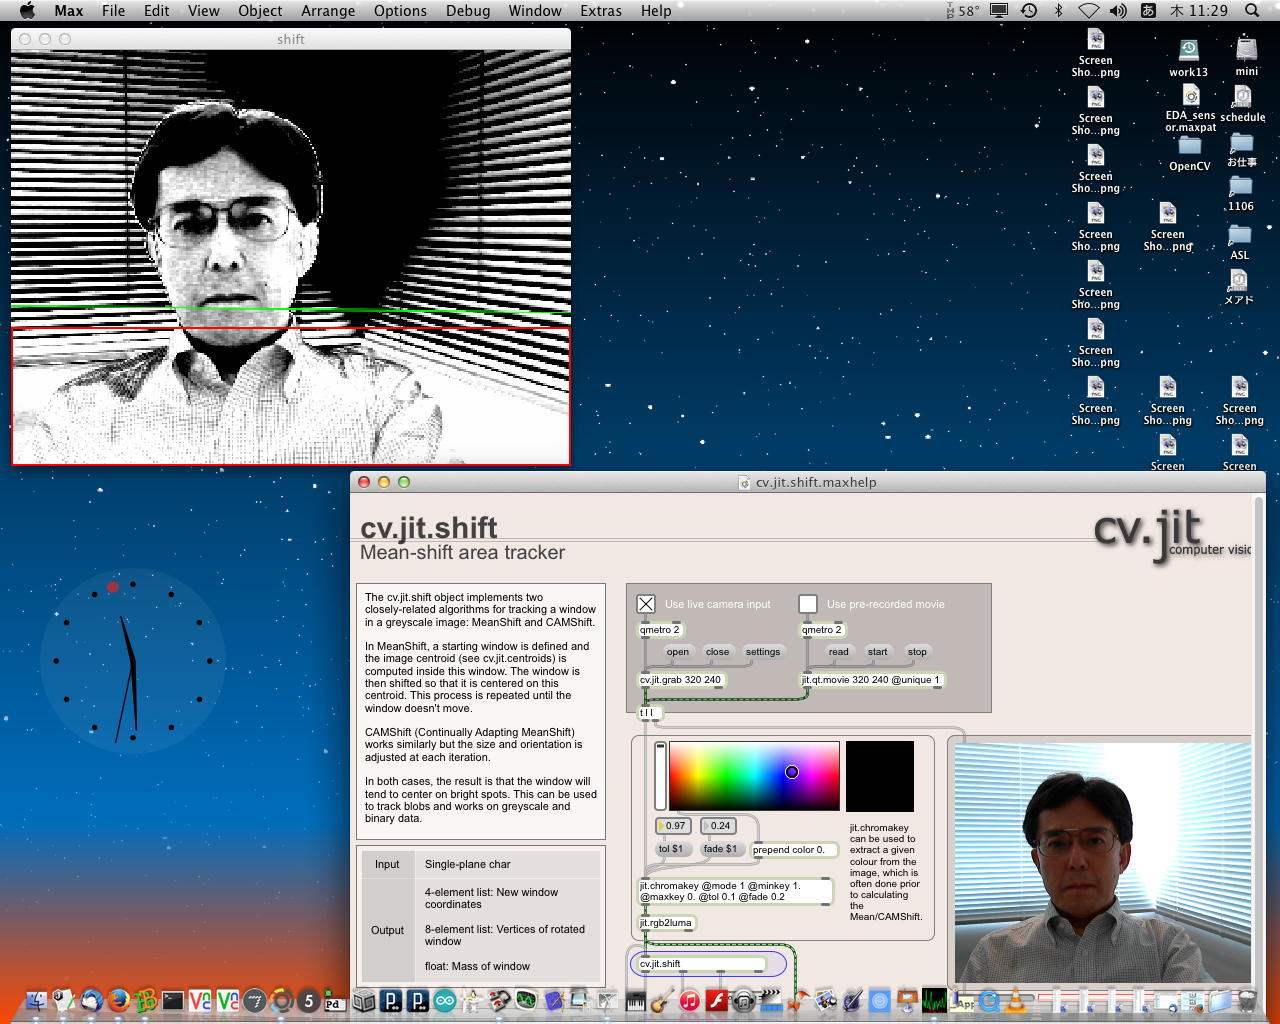Open the mini hard disk icon
The image size is (1280, 1024).
[x=1246, y=49]
